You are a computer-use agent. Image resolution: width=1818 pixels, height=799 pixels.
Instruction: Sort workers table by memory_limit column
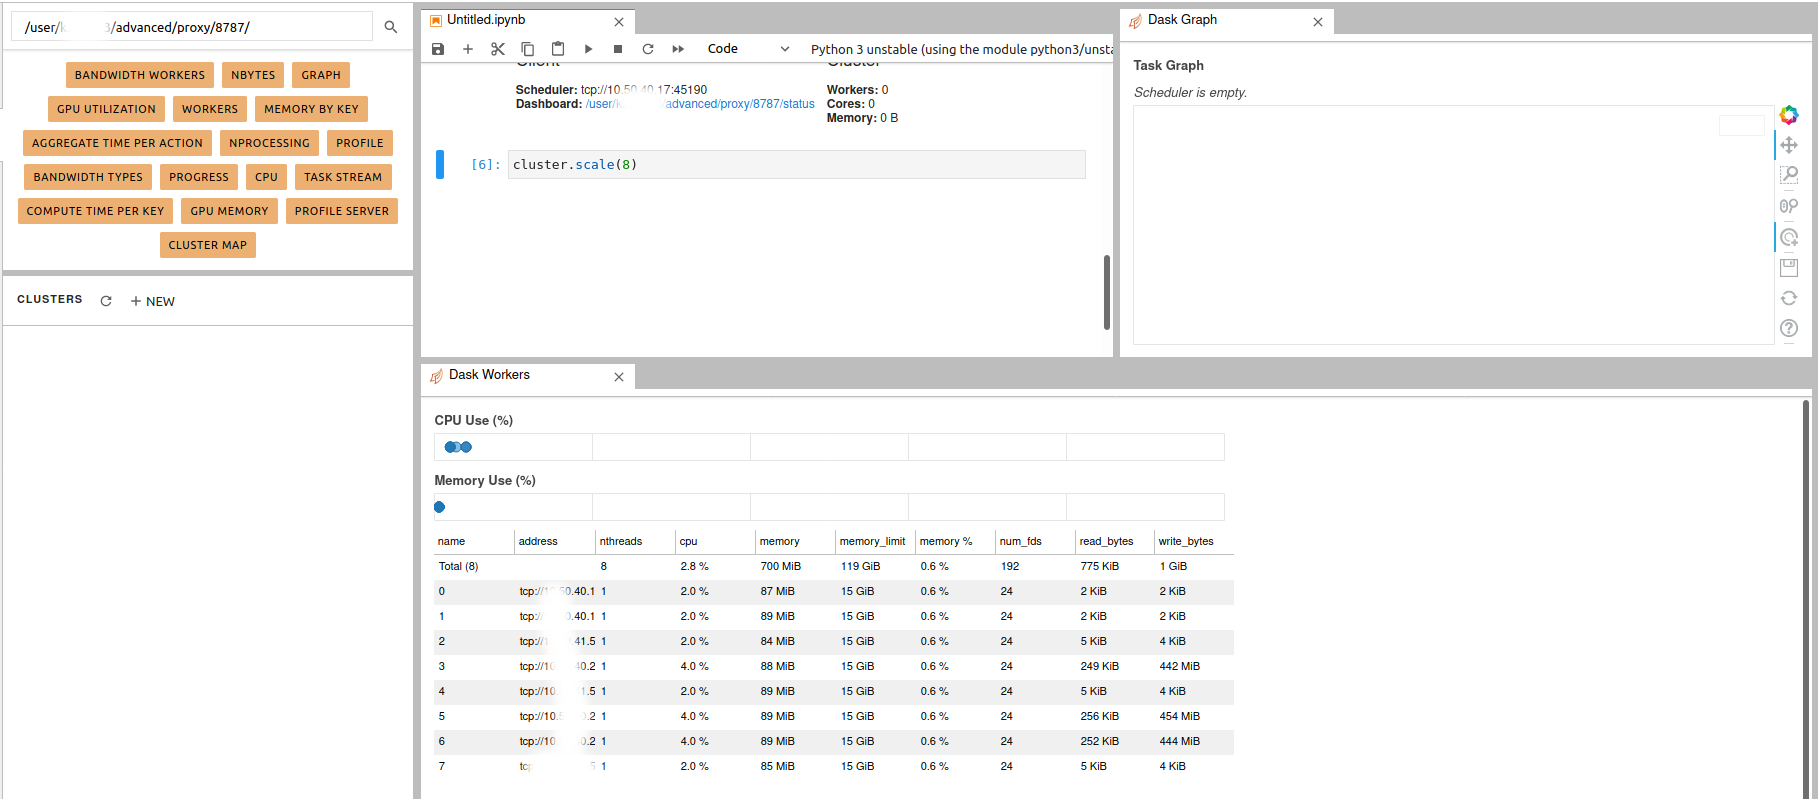(875, 541)
